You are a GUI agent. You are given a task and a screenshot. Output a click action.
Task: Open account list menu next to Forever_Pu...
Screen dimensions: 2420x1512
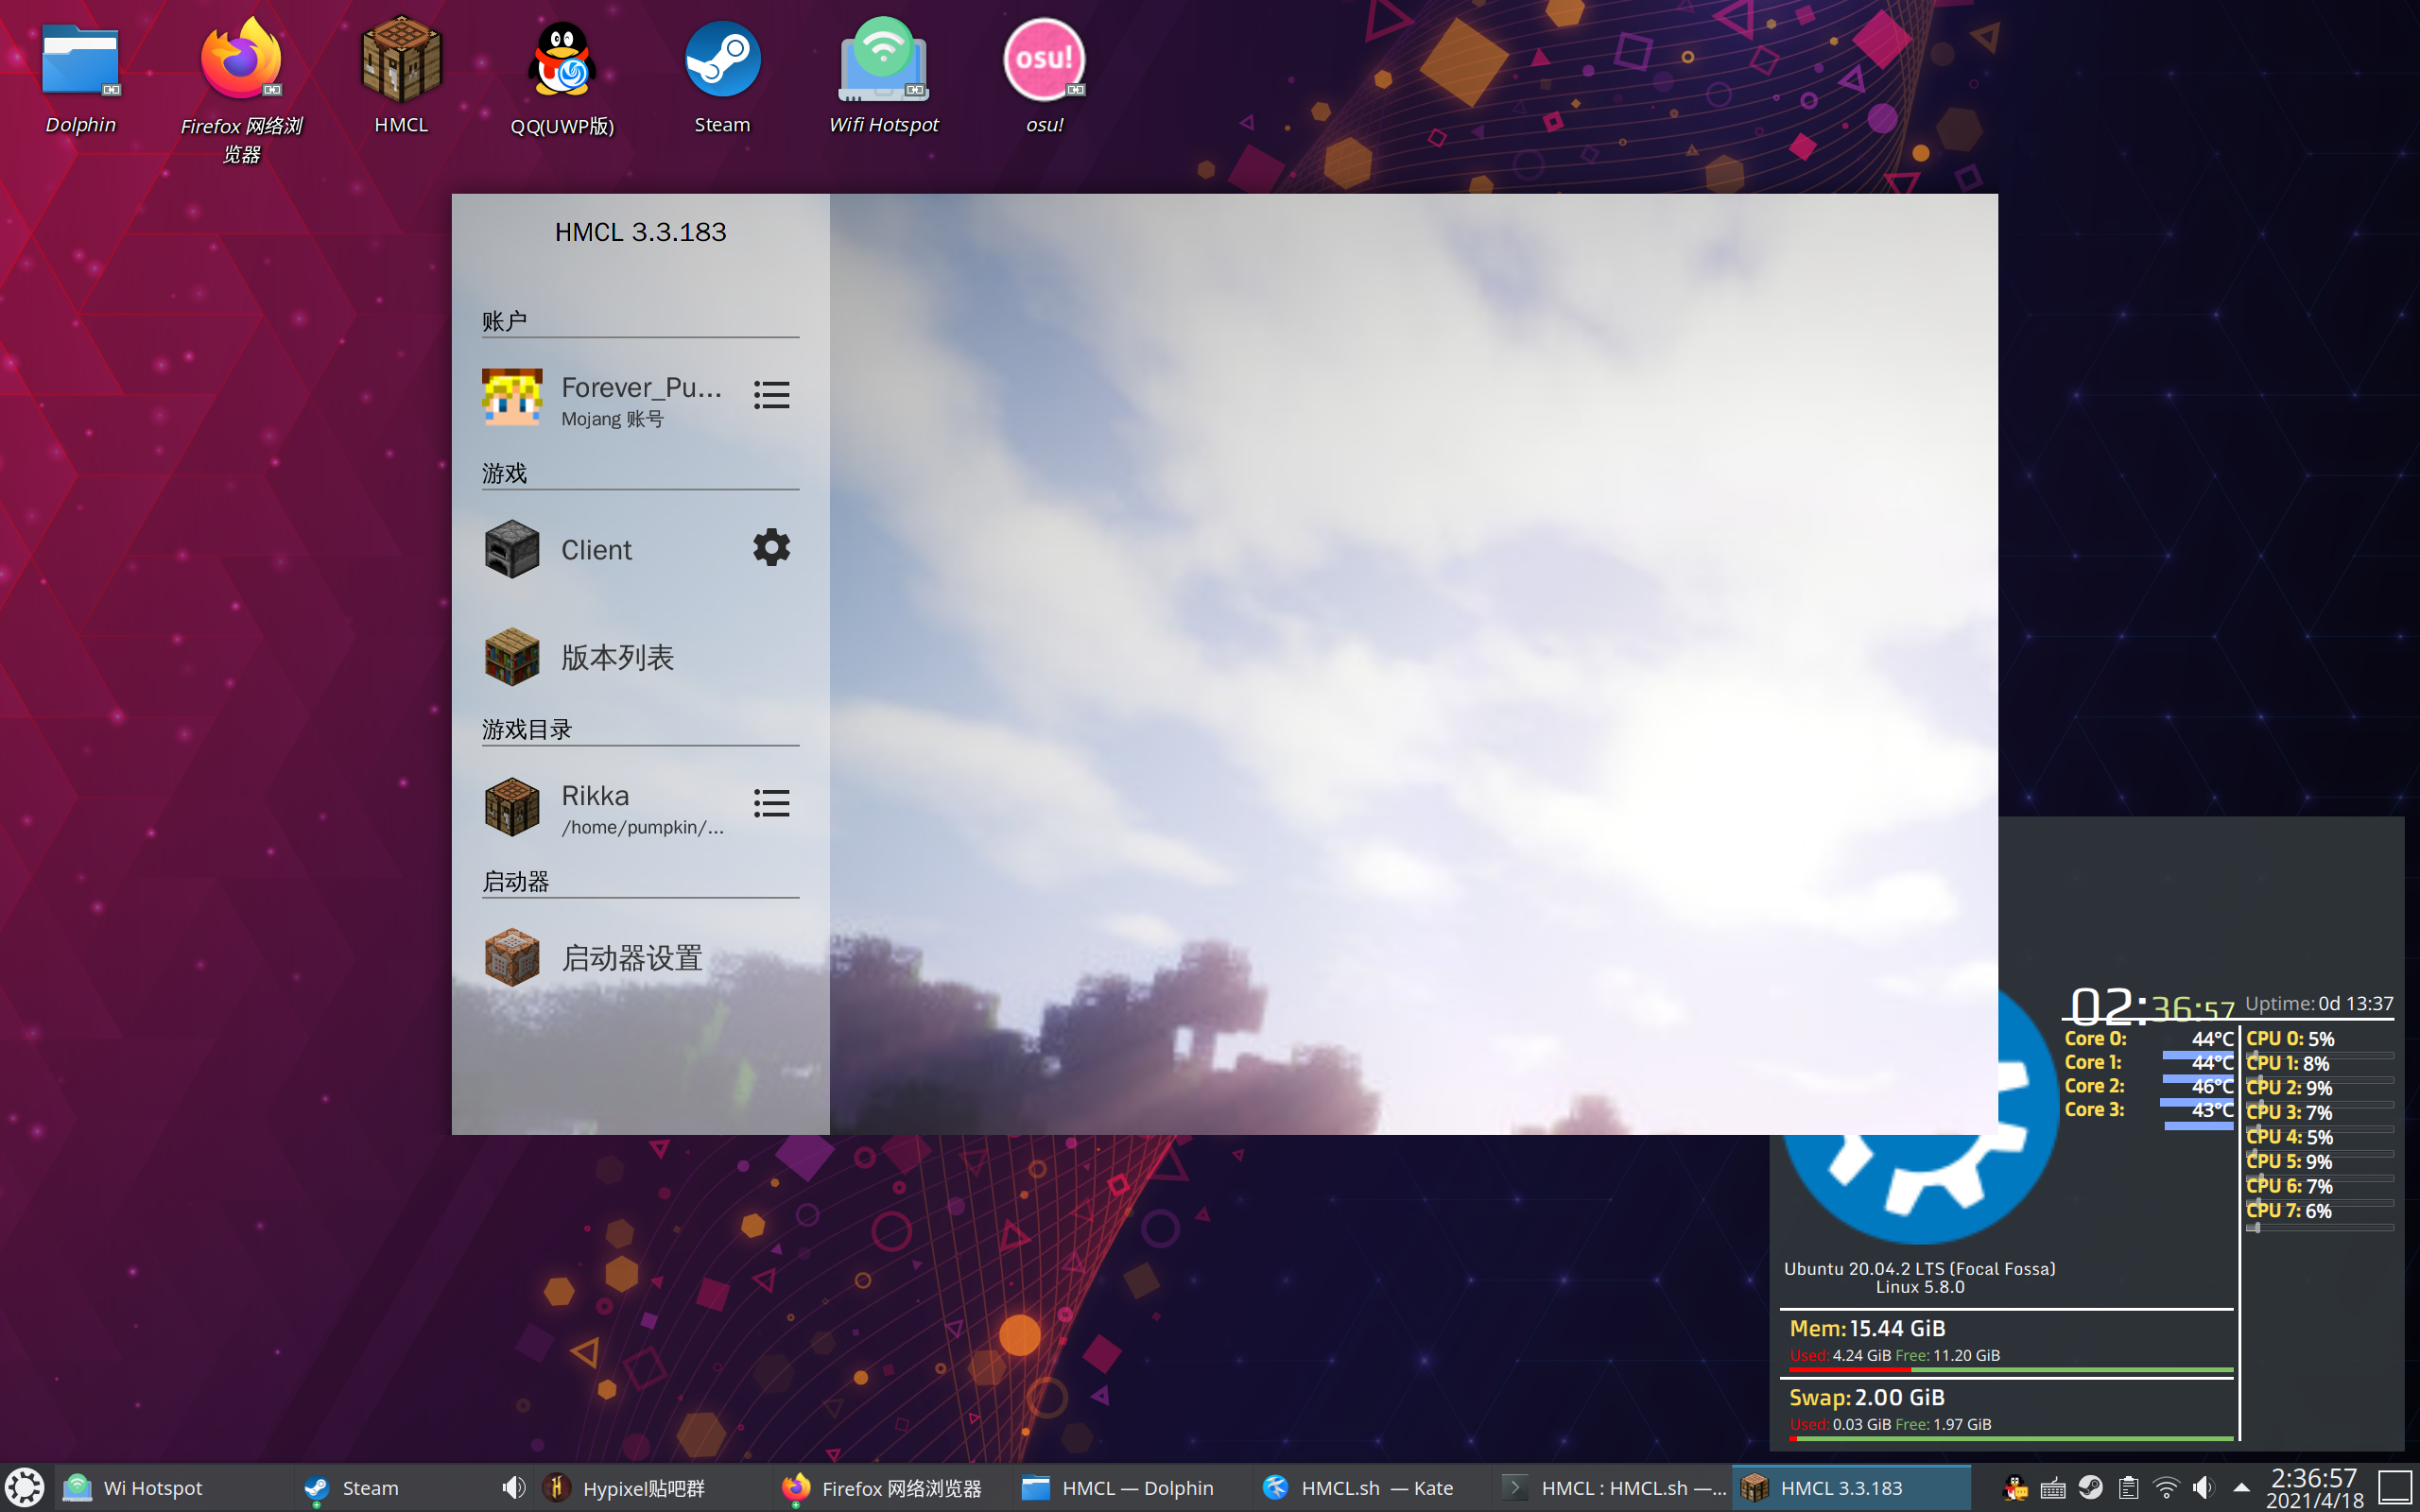(x=771, y=395)
